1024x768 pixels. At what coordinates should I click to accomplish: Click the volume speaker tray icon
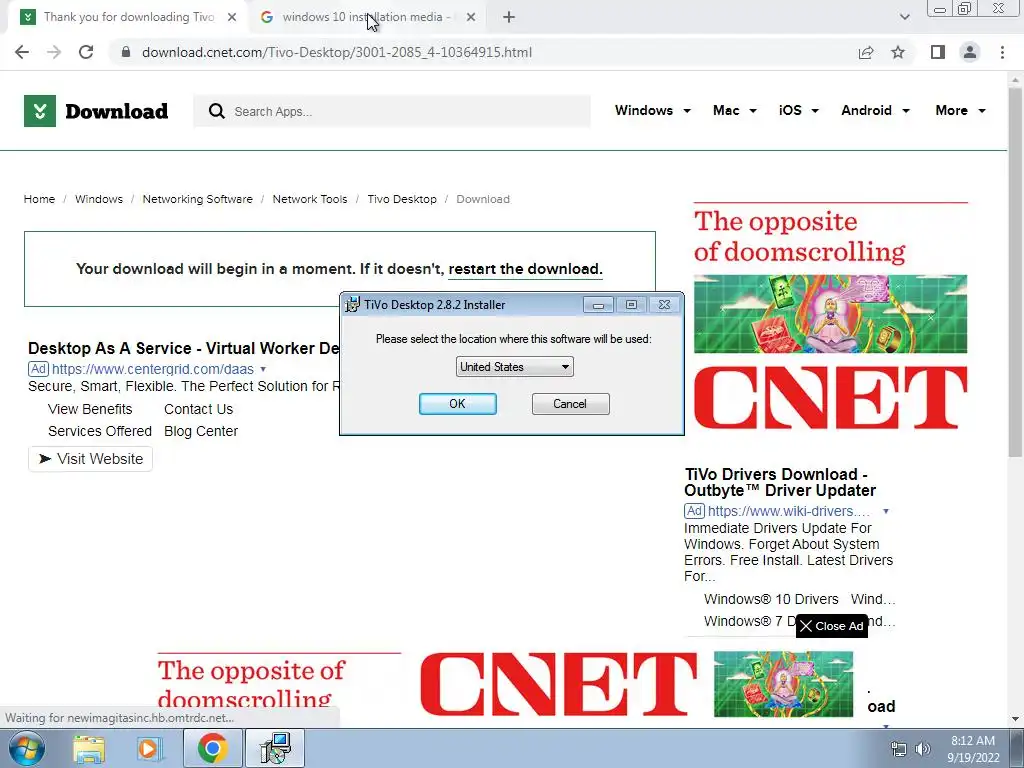click(x=922, y=749)
